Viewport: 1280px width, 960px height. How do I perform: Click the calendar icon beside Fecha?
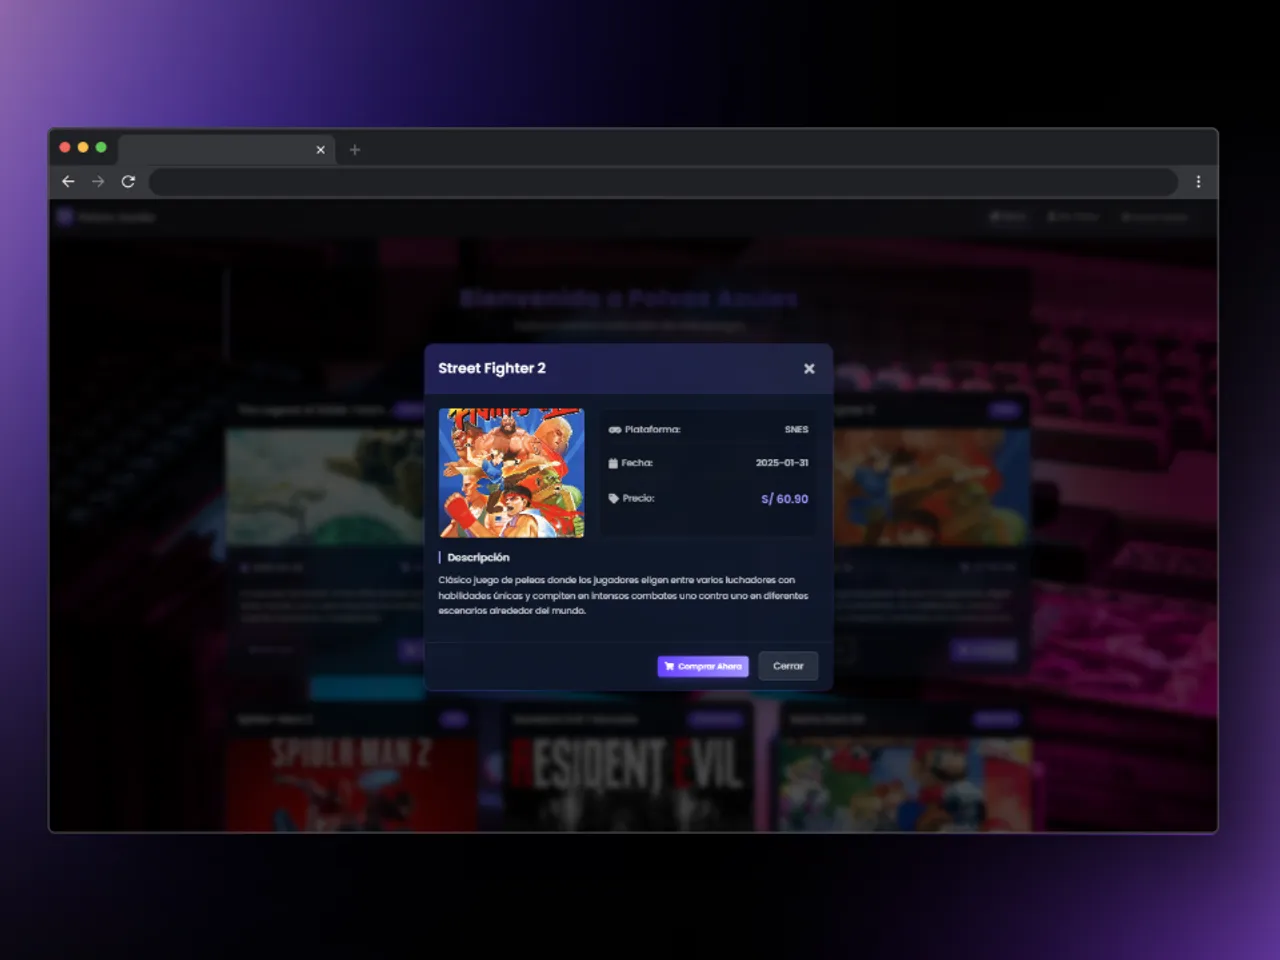[x=612, y=463]
